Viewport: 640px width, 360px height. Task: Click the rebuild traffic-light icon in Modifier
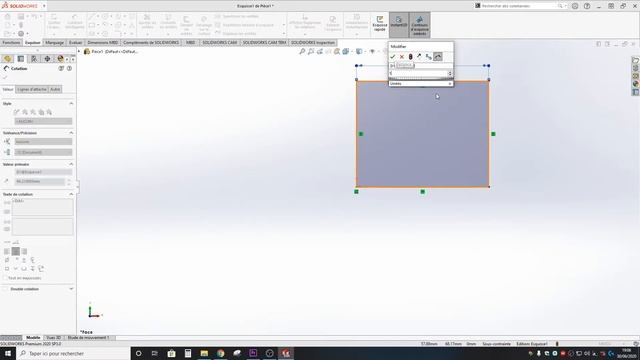(411, 57)
